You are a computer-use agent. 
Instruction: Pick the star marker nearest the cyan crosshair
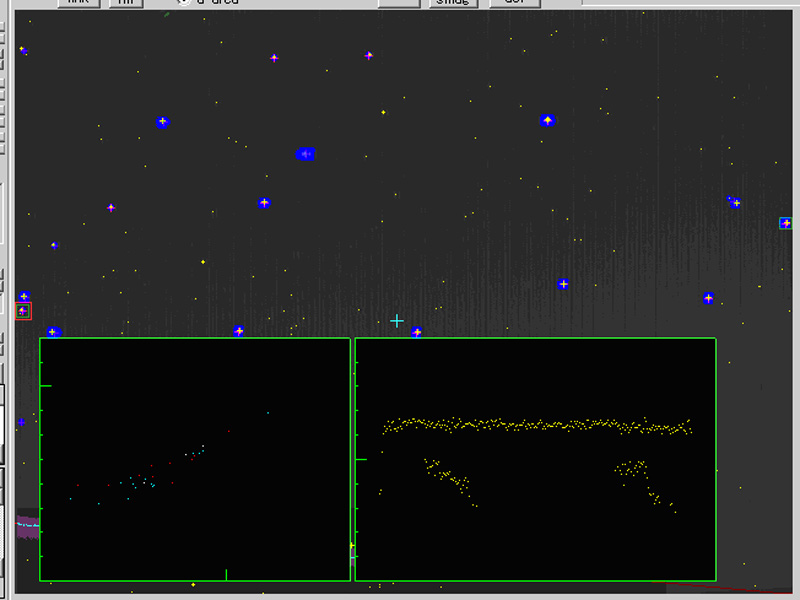(417, 332)
